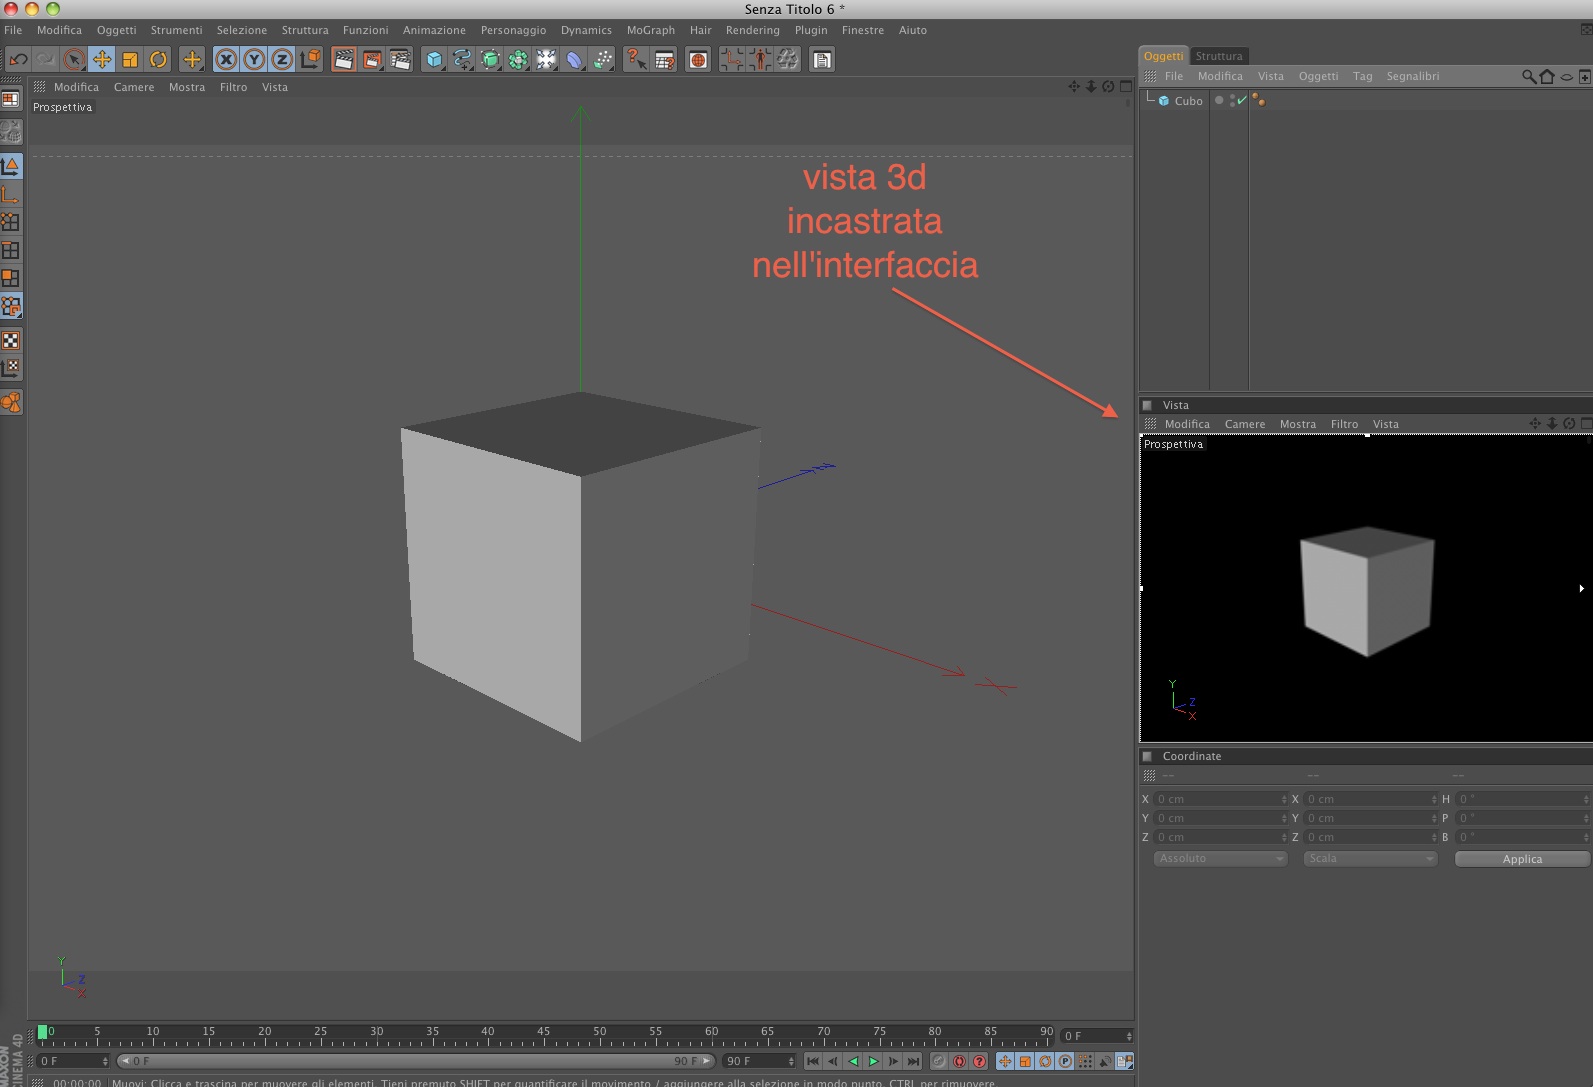Open the Assoluto coordinate mode dropdown
Viewport: 1593px width, 1087px height.
(1220, 859)
